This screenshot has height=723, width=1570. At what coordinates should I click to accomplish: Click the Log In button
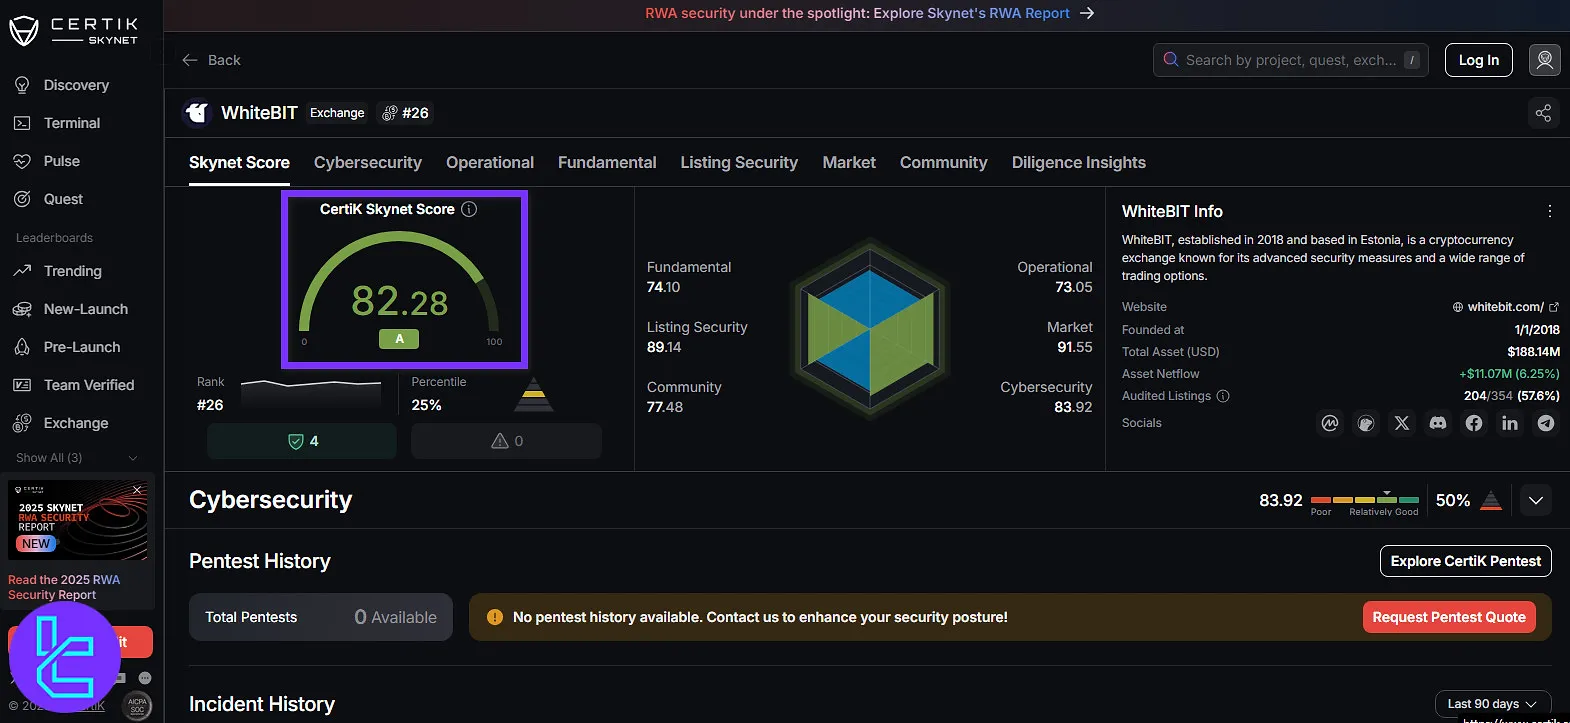pos(1478,60)
